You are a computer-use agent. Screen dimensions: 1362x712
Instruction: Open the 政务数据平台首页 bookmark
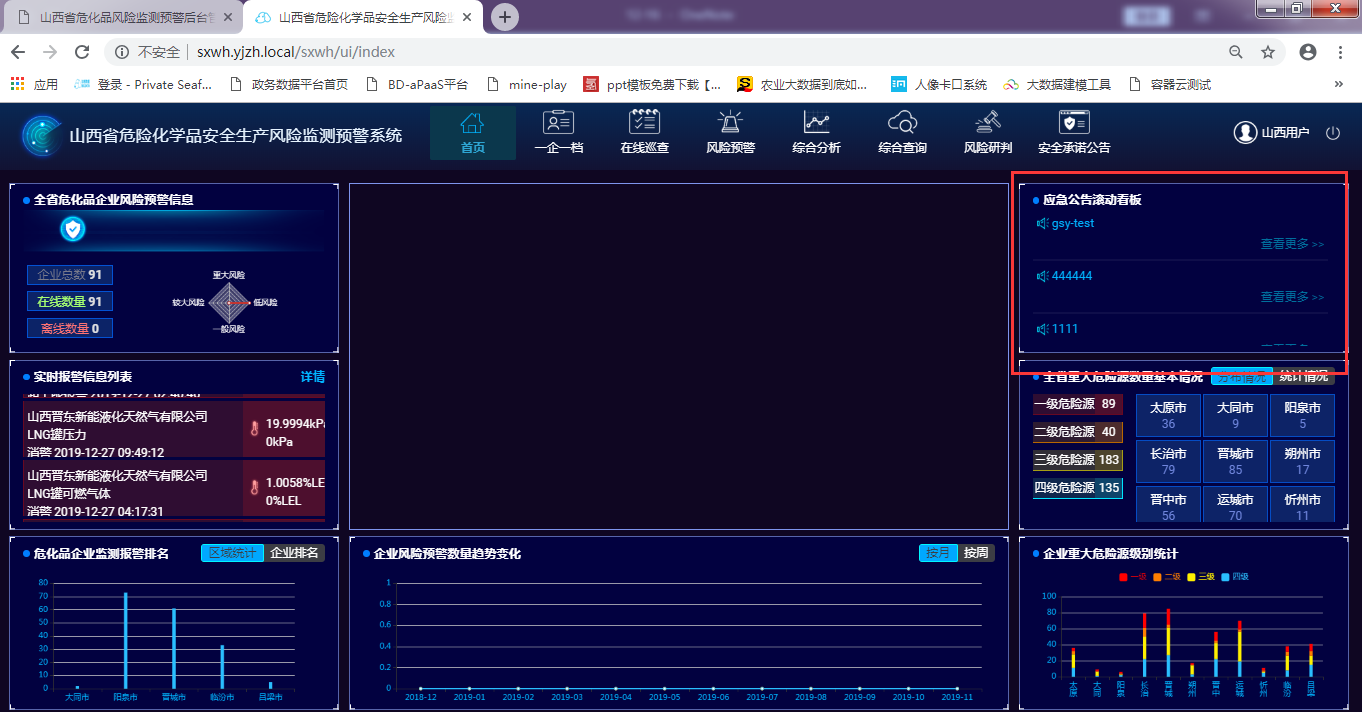click(x=289, y=85)
